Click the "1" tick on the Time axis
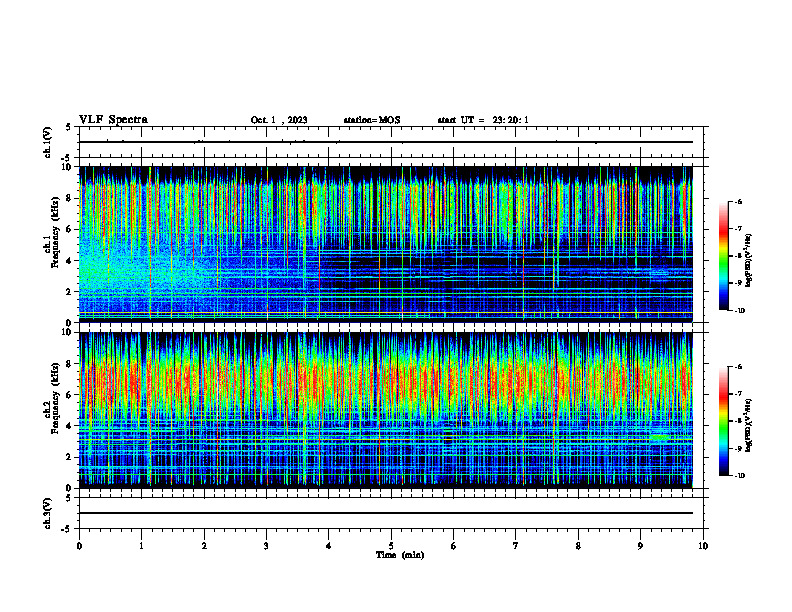Image resolution: width=792 pixels, height=612 pixels. tap(142, 546)
